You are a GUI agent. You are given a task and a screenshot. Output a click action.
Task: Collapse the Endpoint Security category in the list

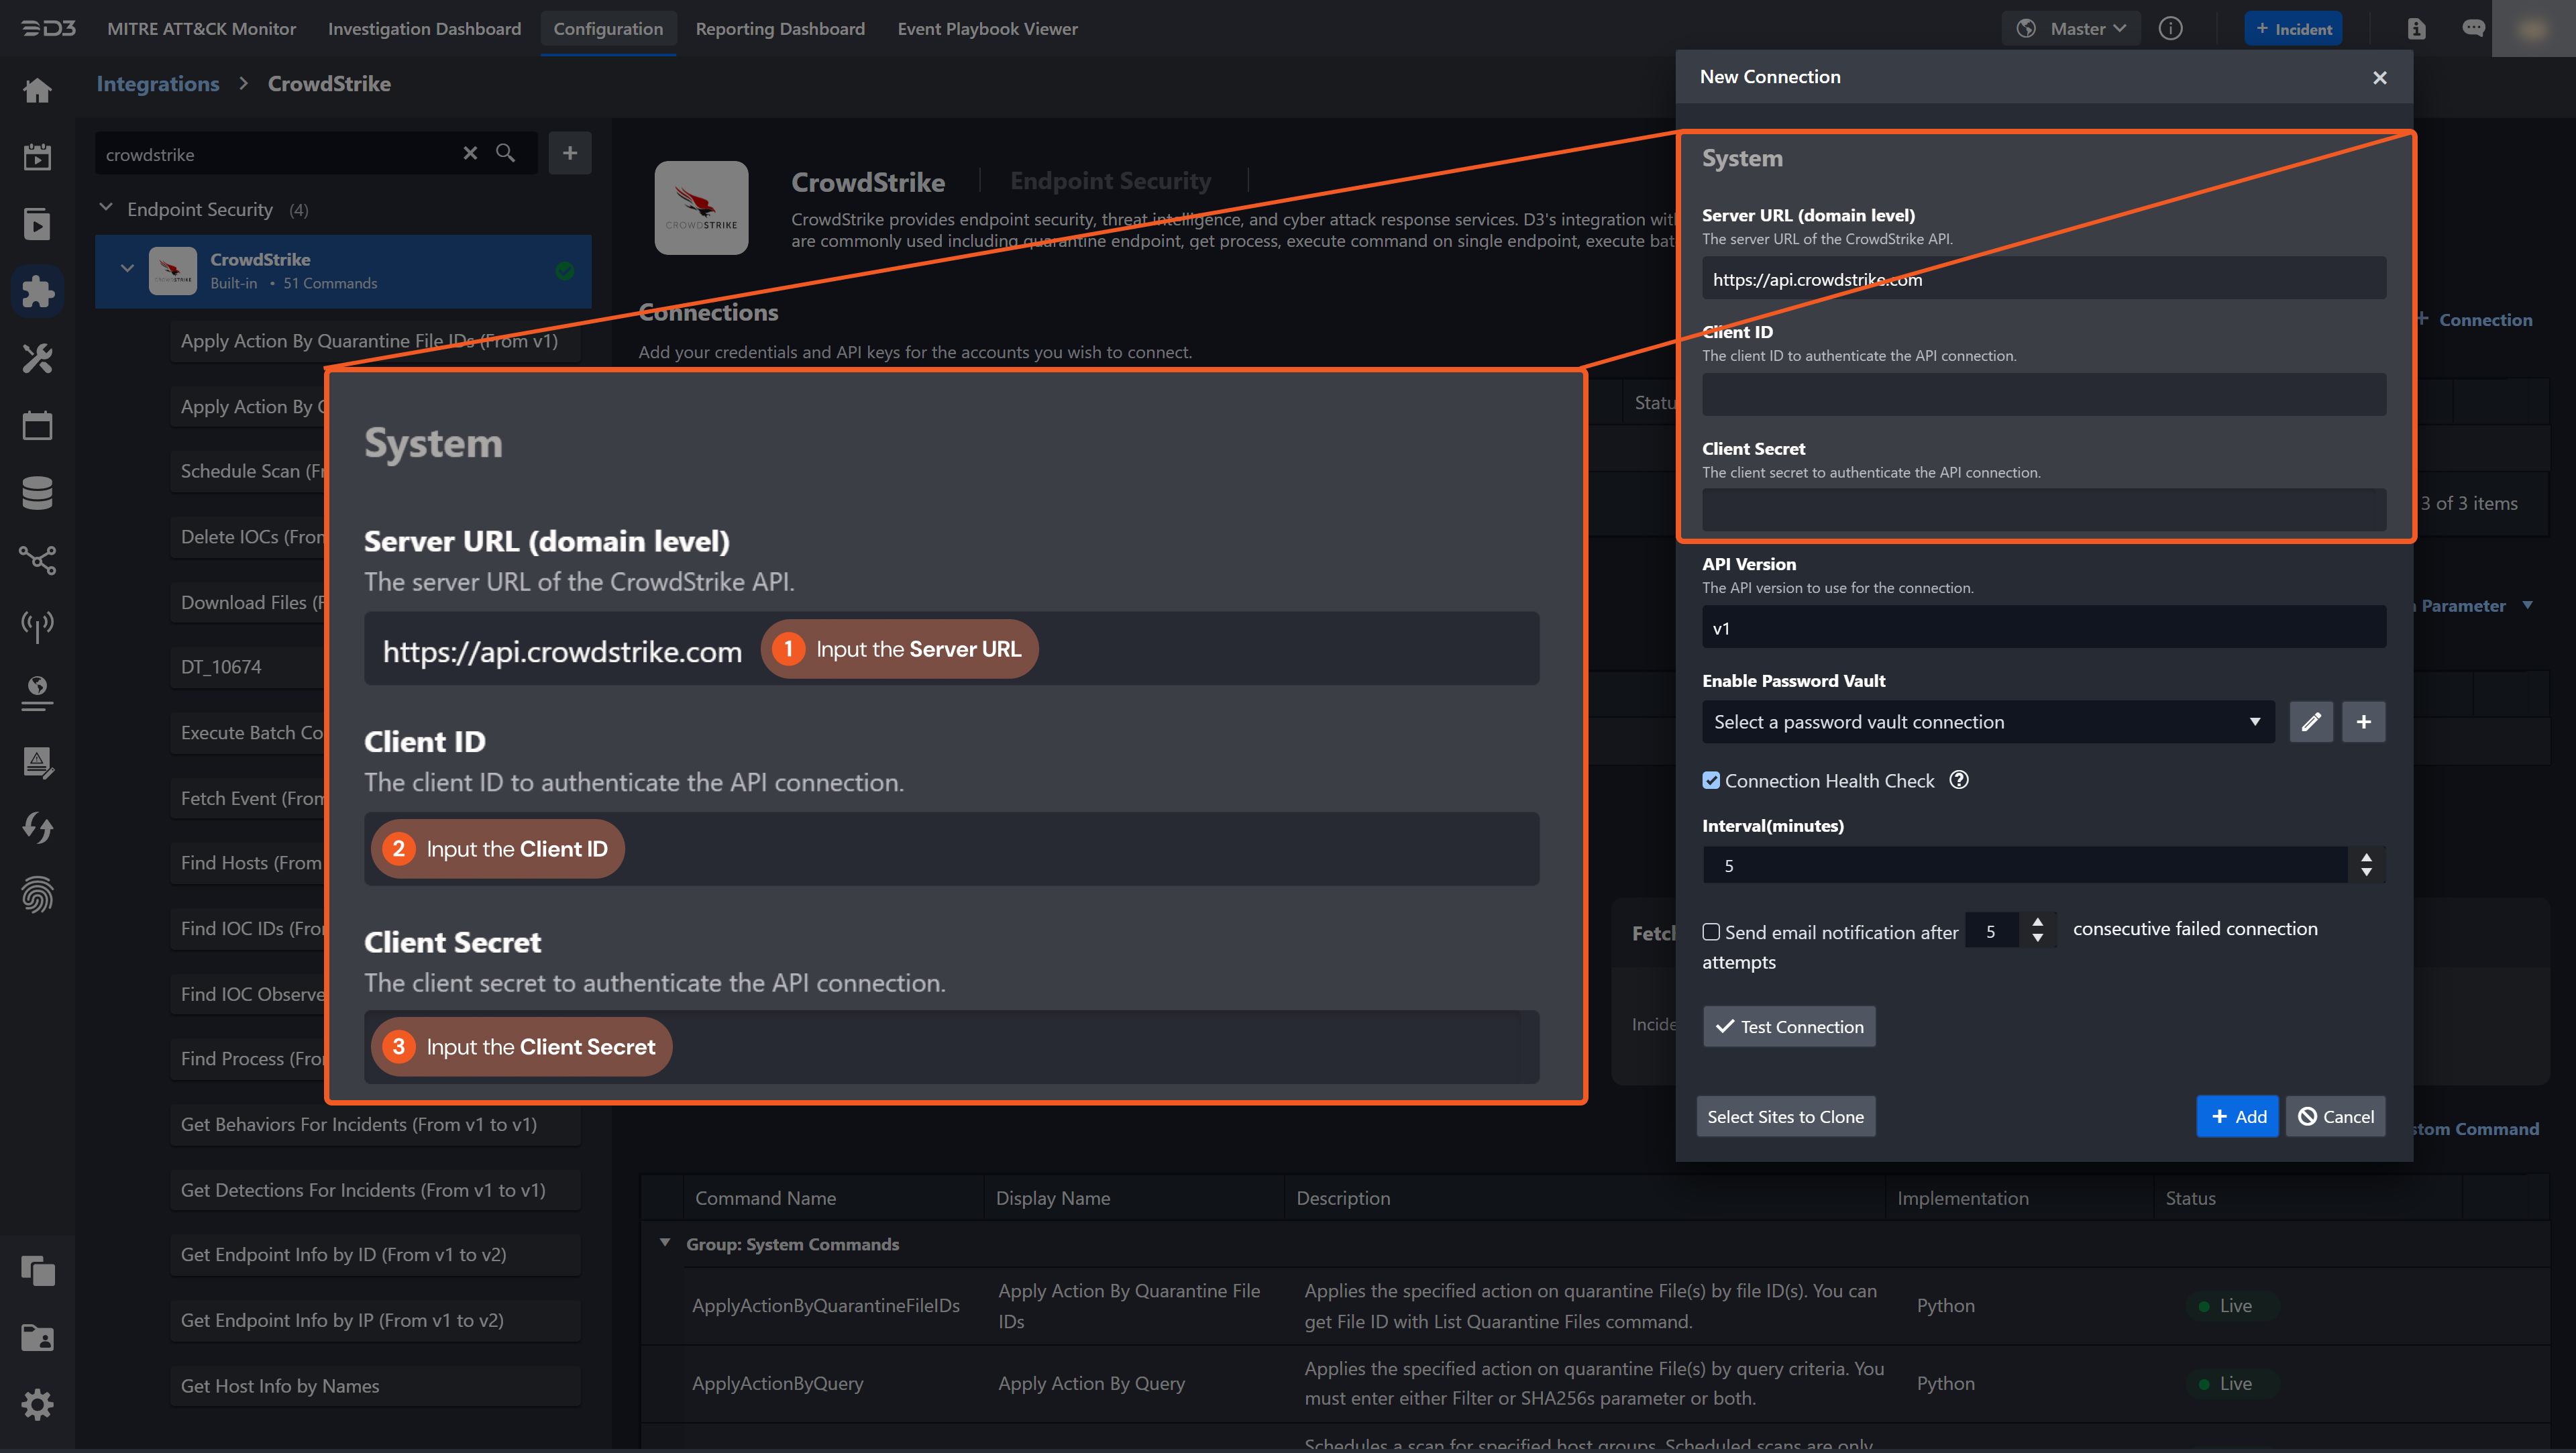(x=106, y=207)
